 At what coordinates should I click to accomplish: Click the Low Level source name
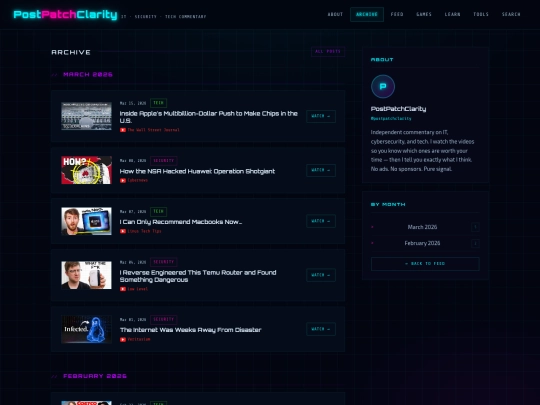coord(137,289)
